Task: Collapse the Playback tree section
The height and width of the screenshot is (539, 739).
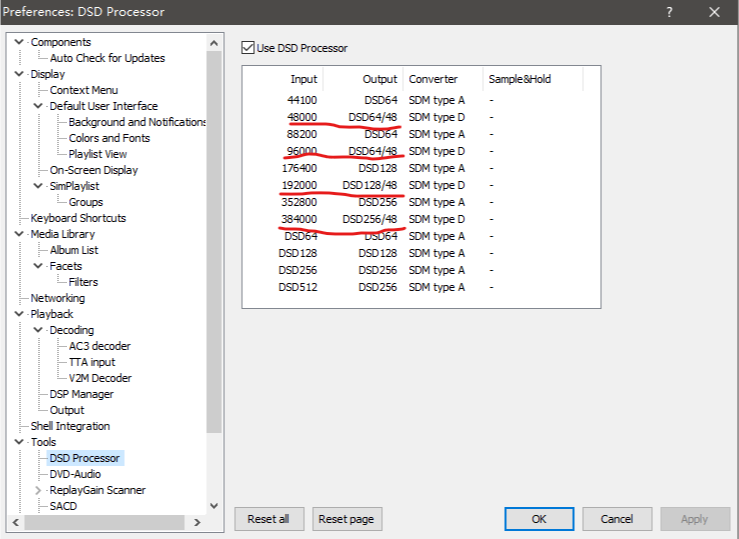Action: click(x=20, y=314)
